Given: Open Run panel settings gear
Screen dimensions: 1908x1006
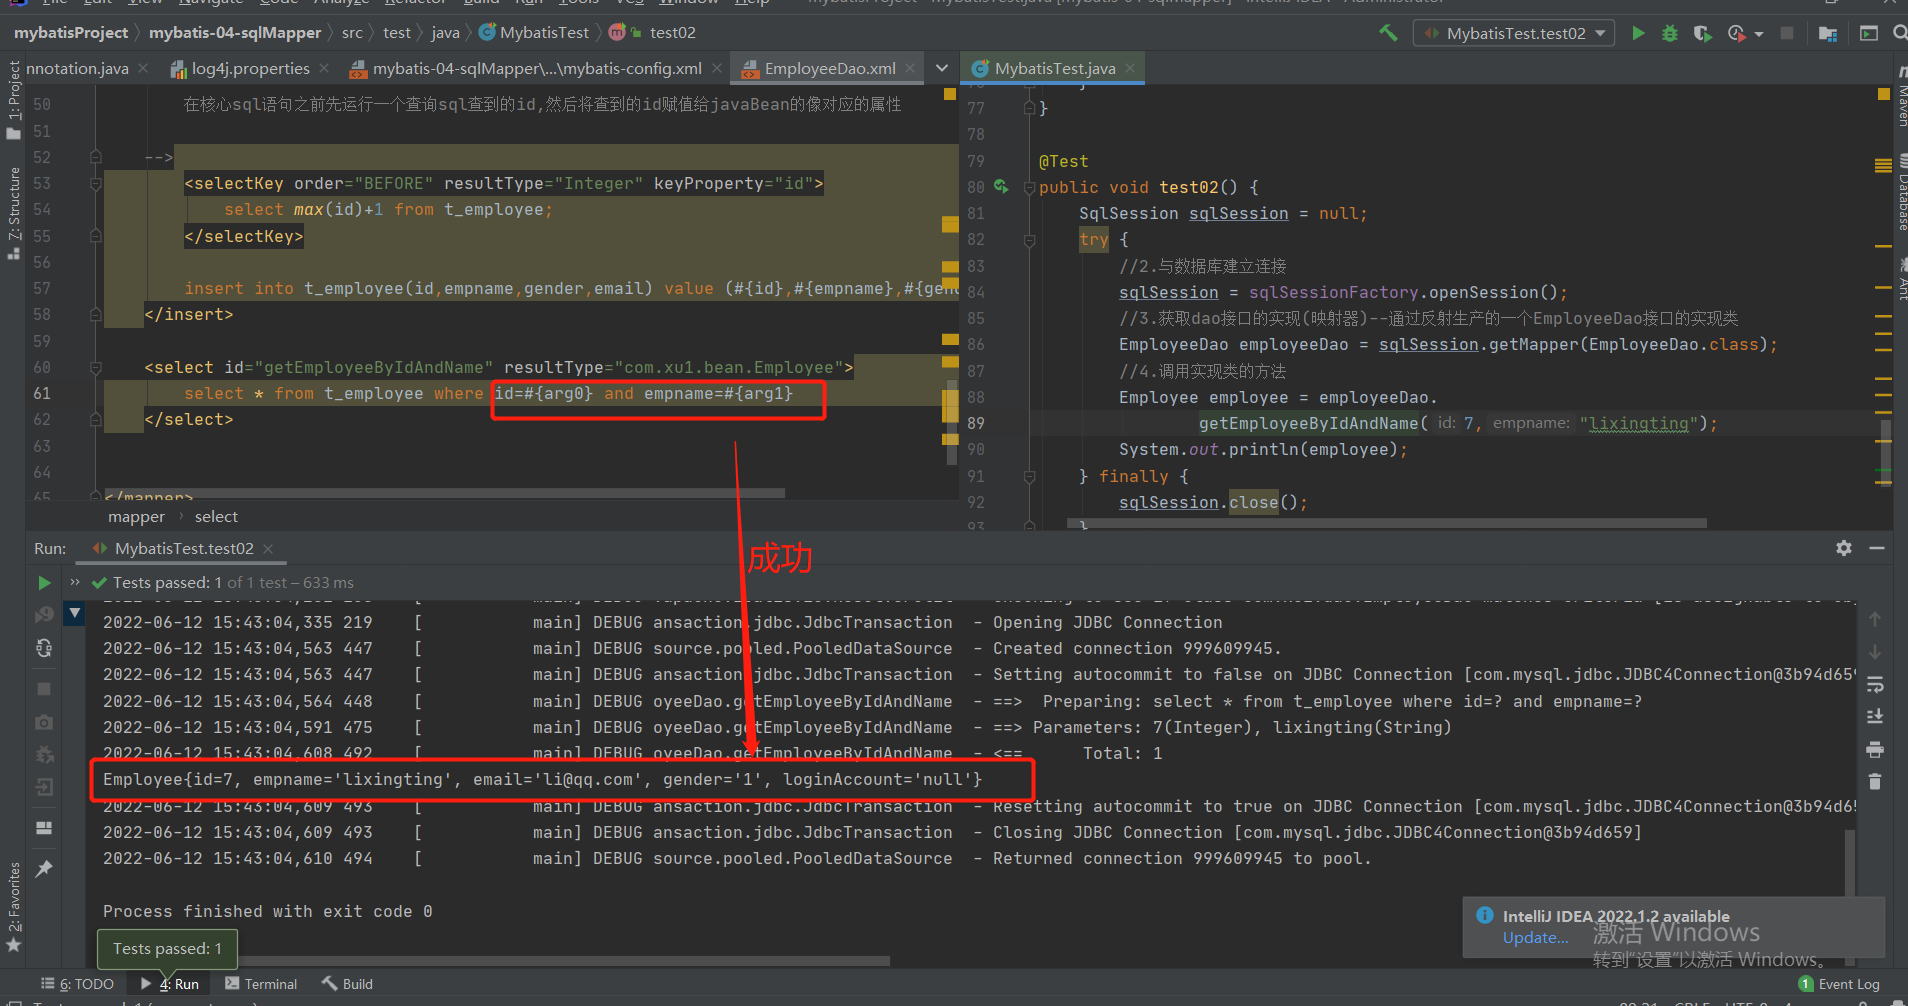Looking at the screenshot, I should (1844, 548).
